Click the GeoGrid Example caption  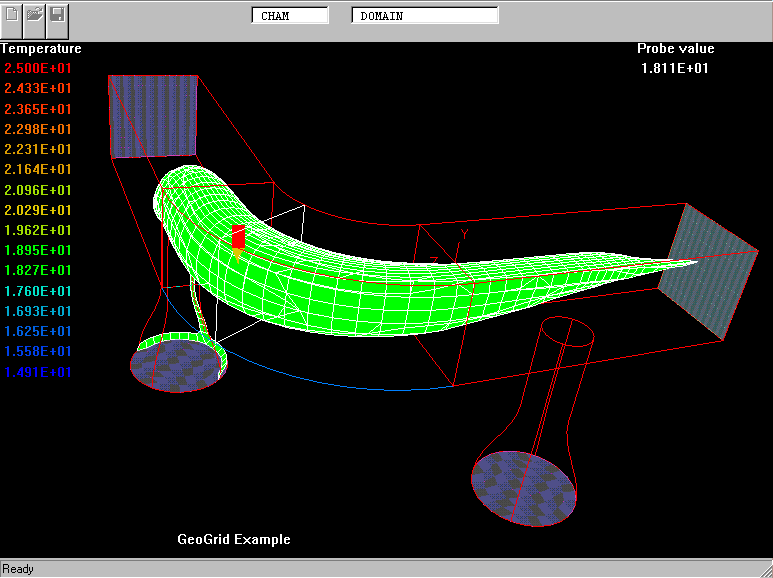pos(234,539)
